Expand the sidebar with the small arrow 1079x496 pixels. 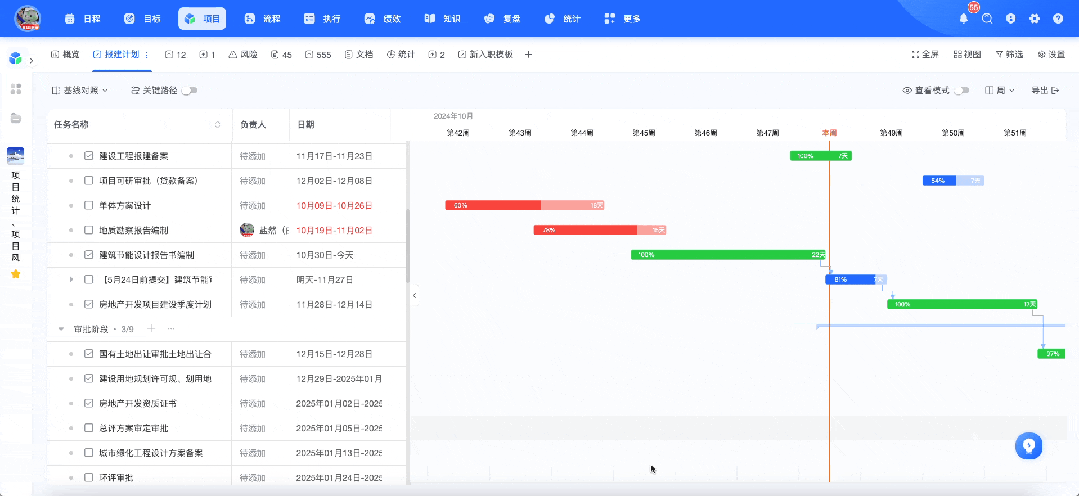[x=32, y=61]
